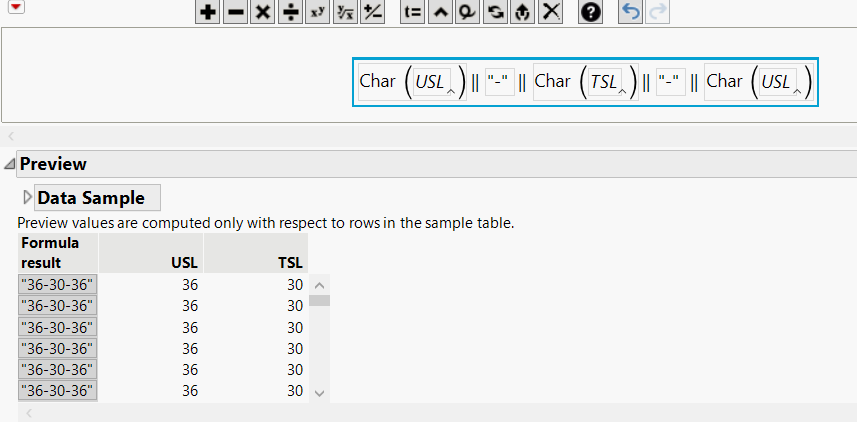Undo the last formula edit
Screen dimensions: 857x422
tap(630, 12)
